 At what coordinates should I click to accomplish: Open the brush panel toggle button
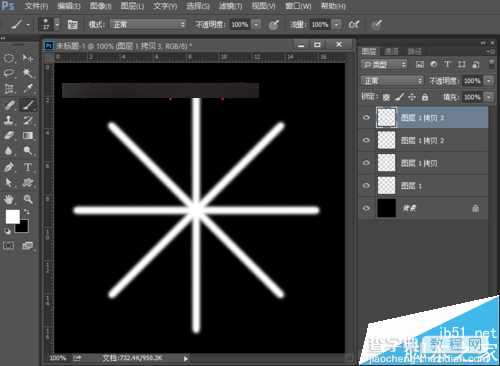coord(73,24)
